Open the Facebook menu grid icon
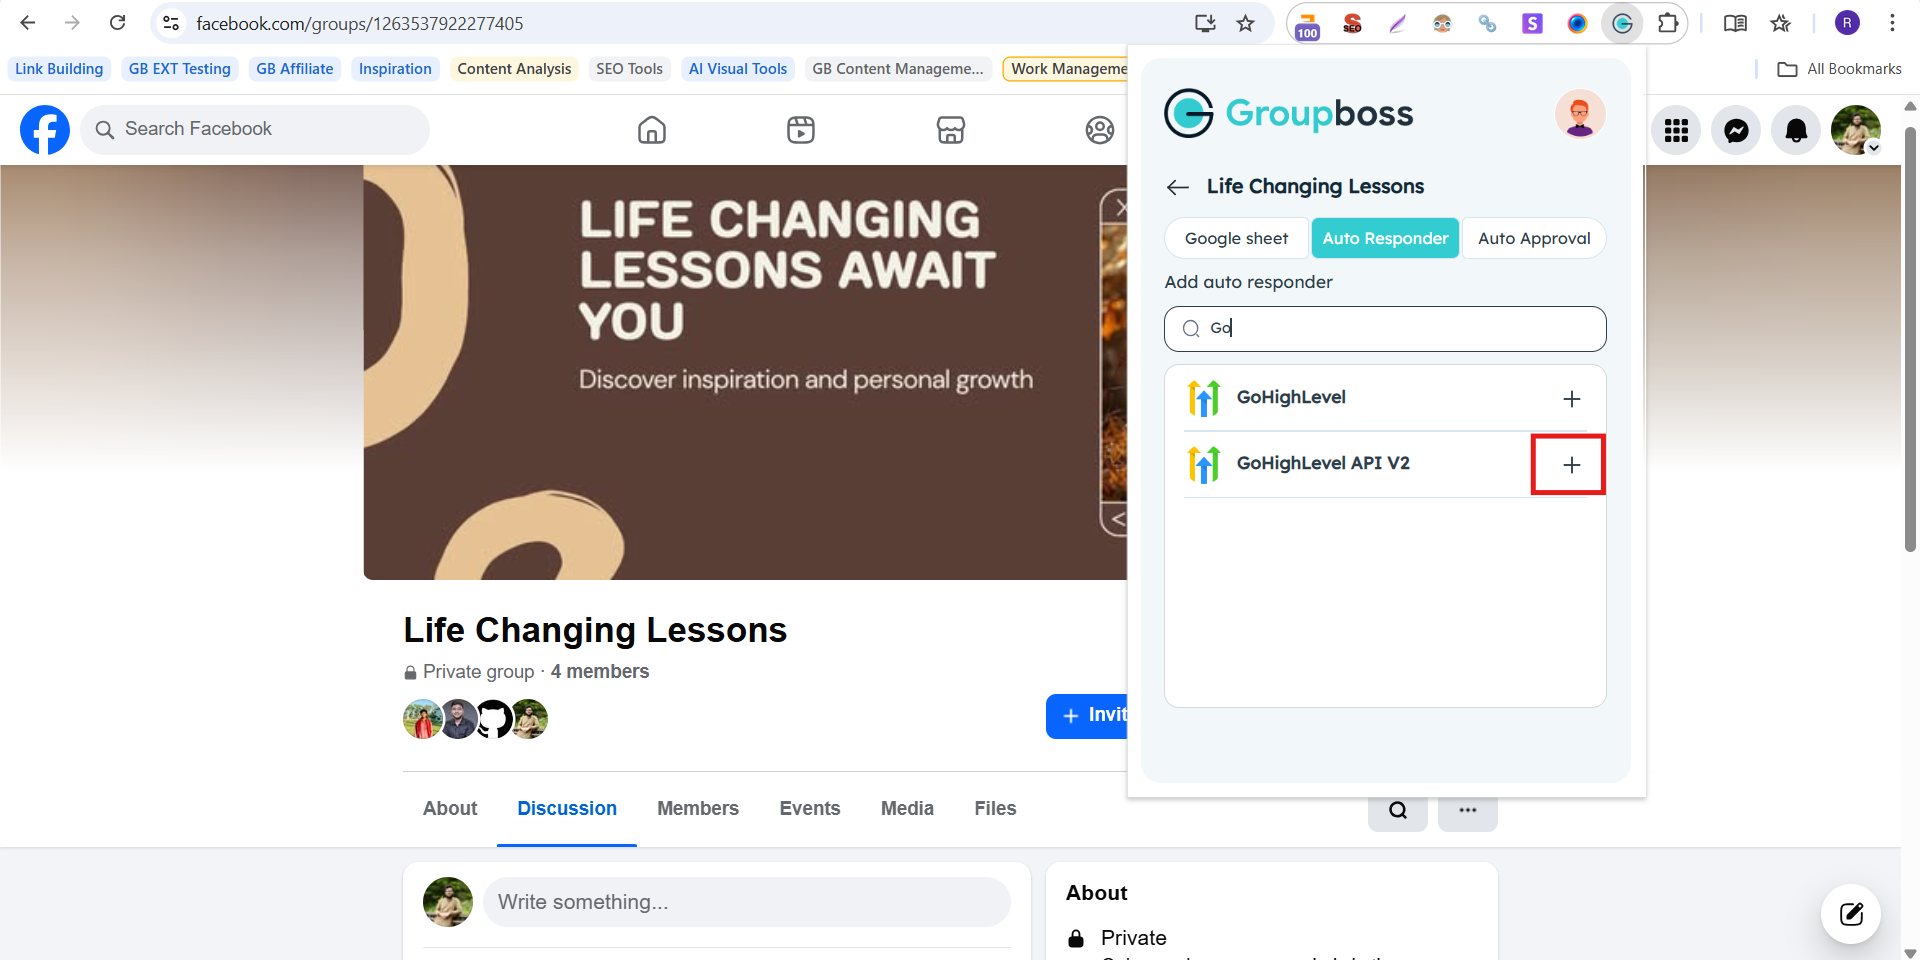The height and width of the screenshot is (960, 1920). tap(1676, 130)
